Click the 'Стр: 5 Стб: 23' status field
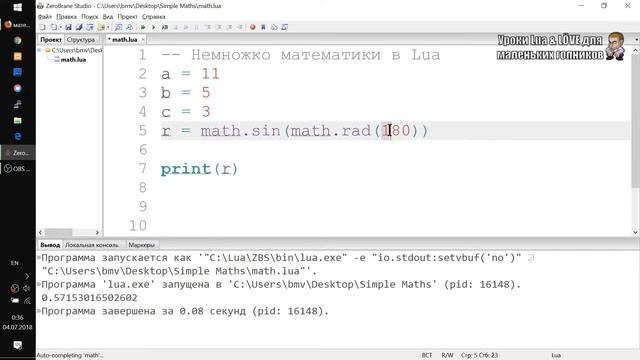Image resolution: width=640 pixels, height=360 pixels. tap(480, 356)
